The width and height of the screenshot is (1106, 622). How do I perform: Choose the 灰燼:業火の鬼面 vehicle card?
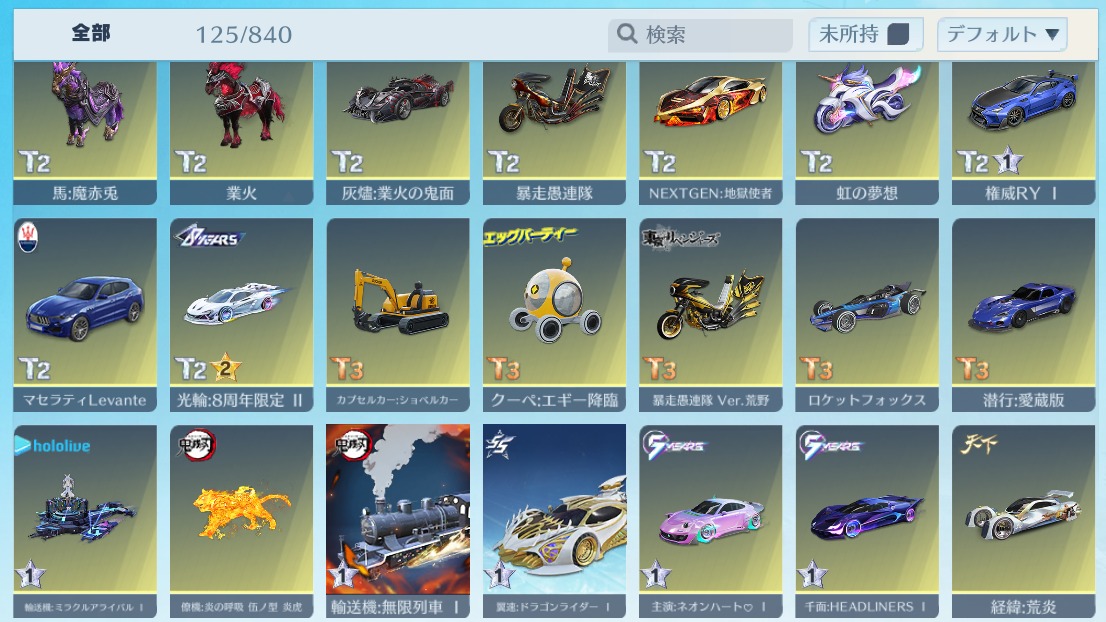click(x=398, y=133)
